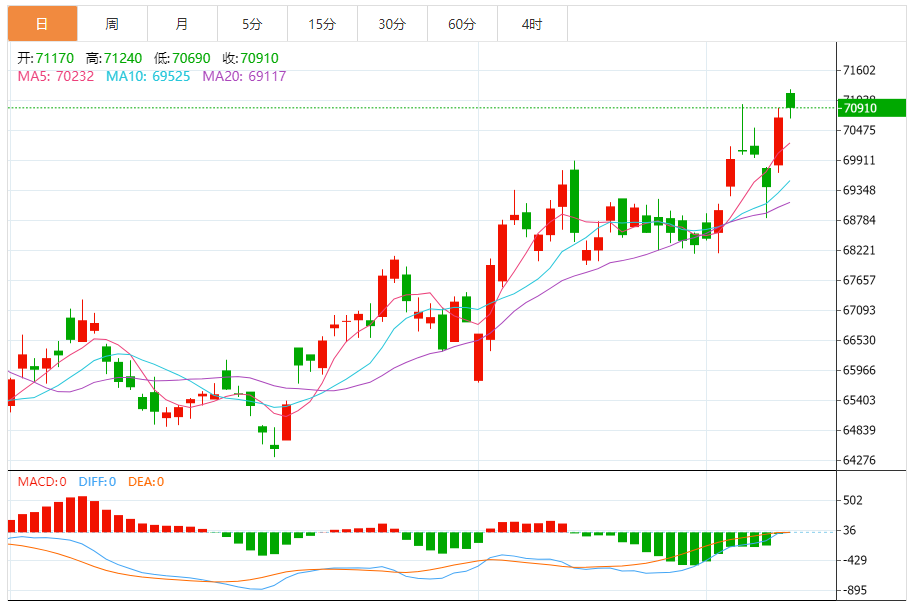Open the 15分 timeframe tab
The height and width of the screenshot is (601, 912).
coord(322,24)
